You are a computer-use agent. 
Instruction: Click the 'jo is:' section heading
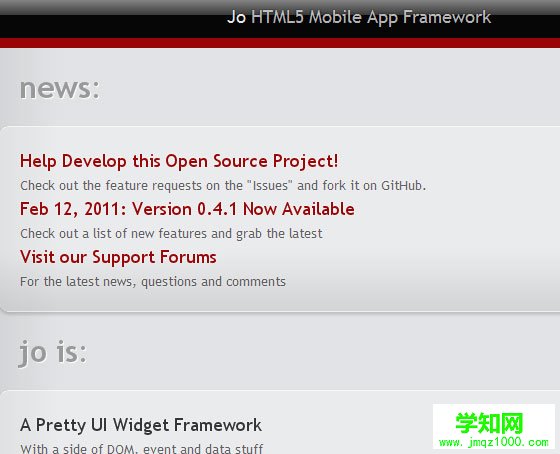tap(52, 353)
